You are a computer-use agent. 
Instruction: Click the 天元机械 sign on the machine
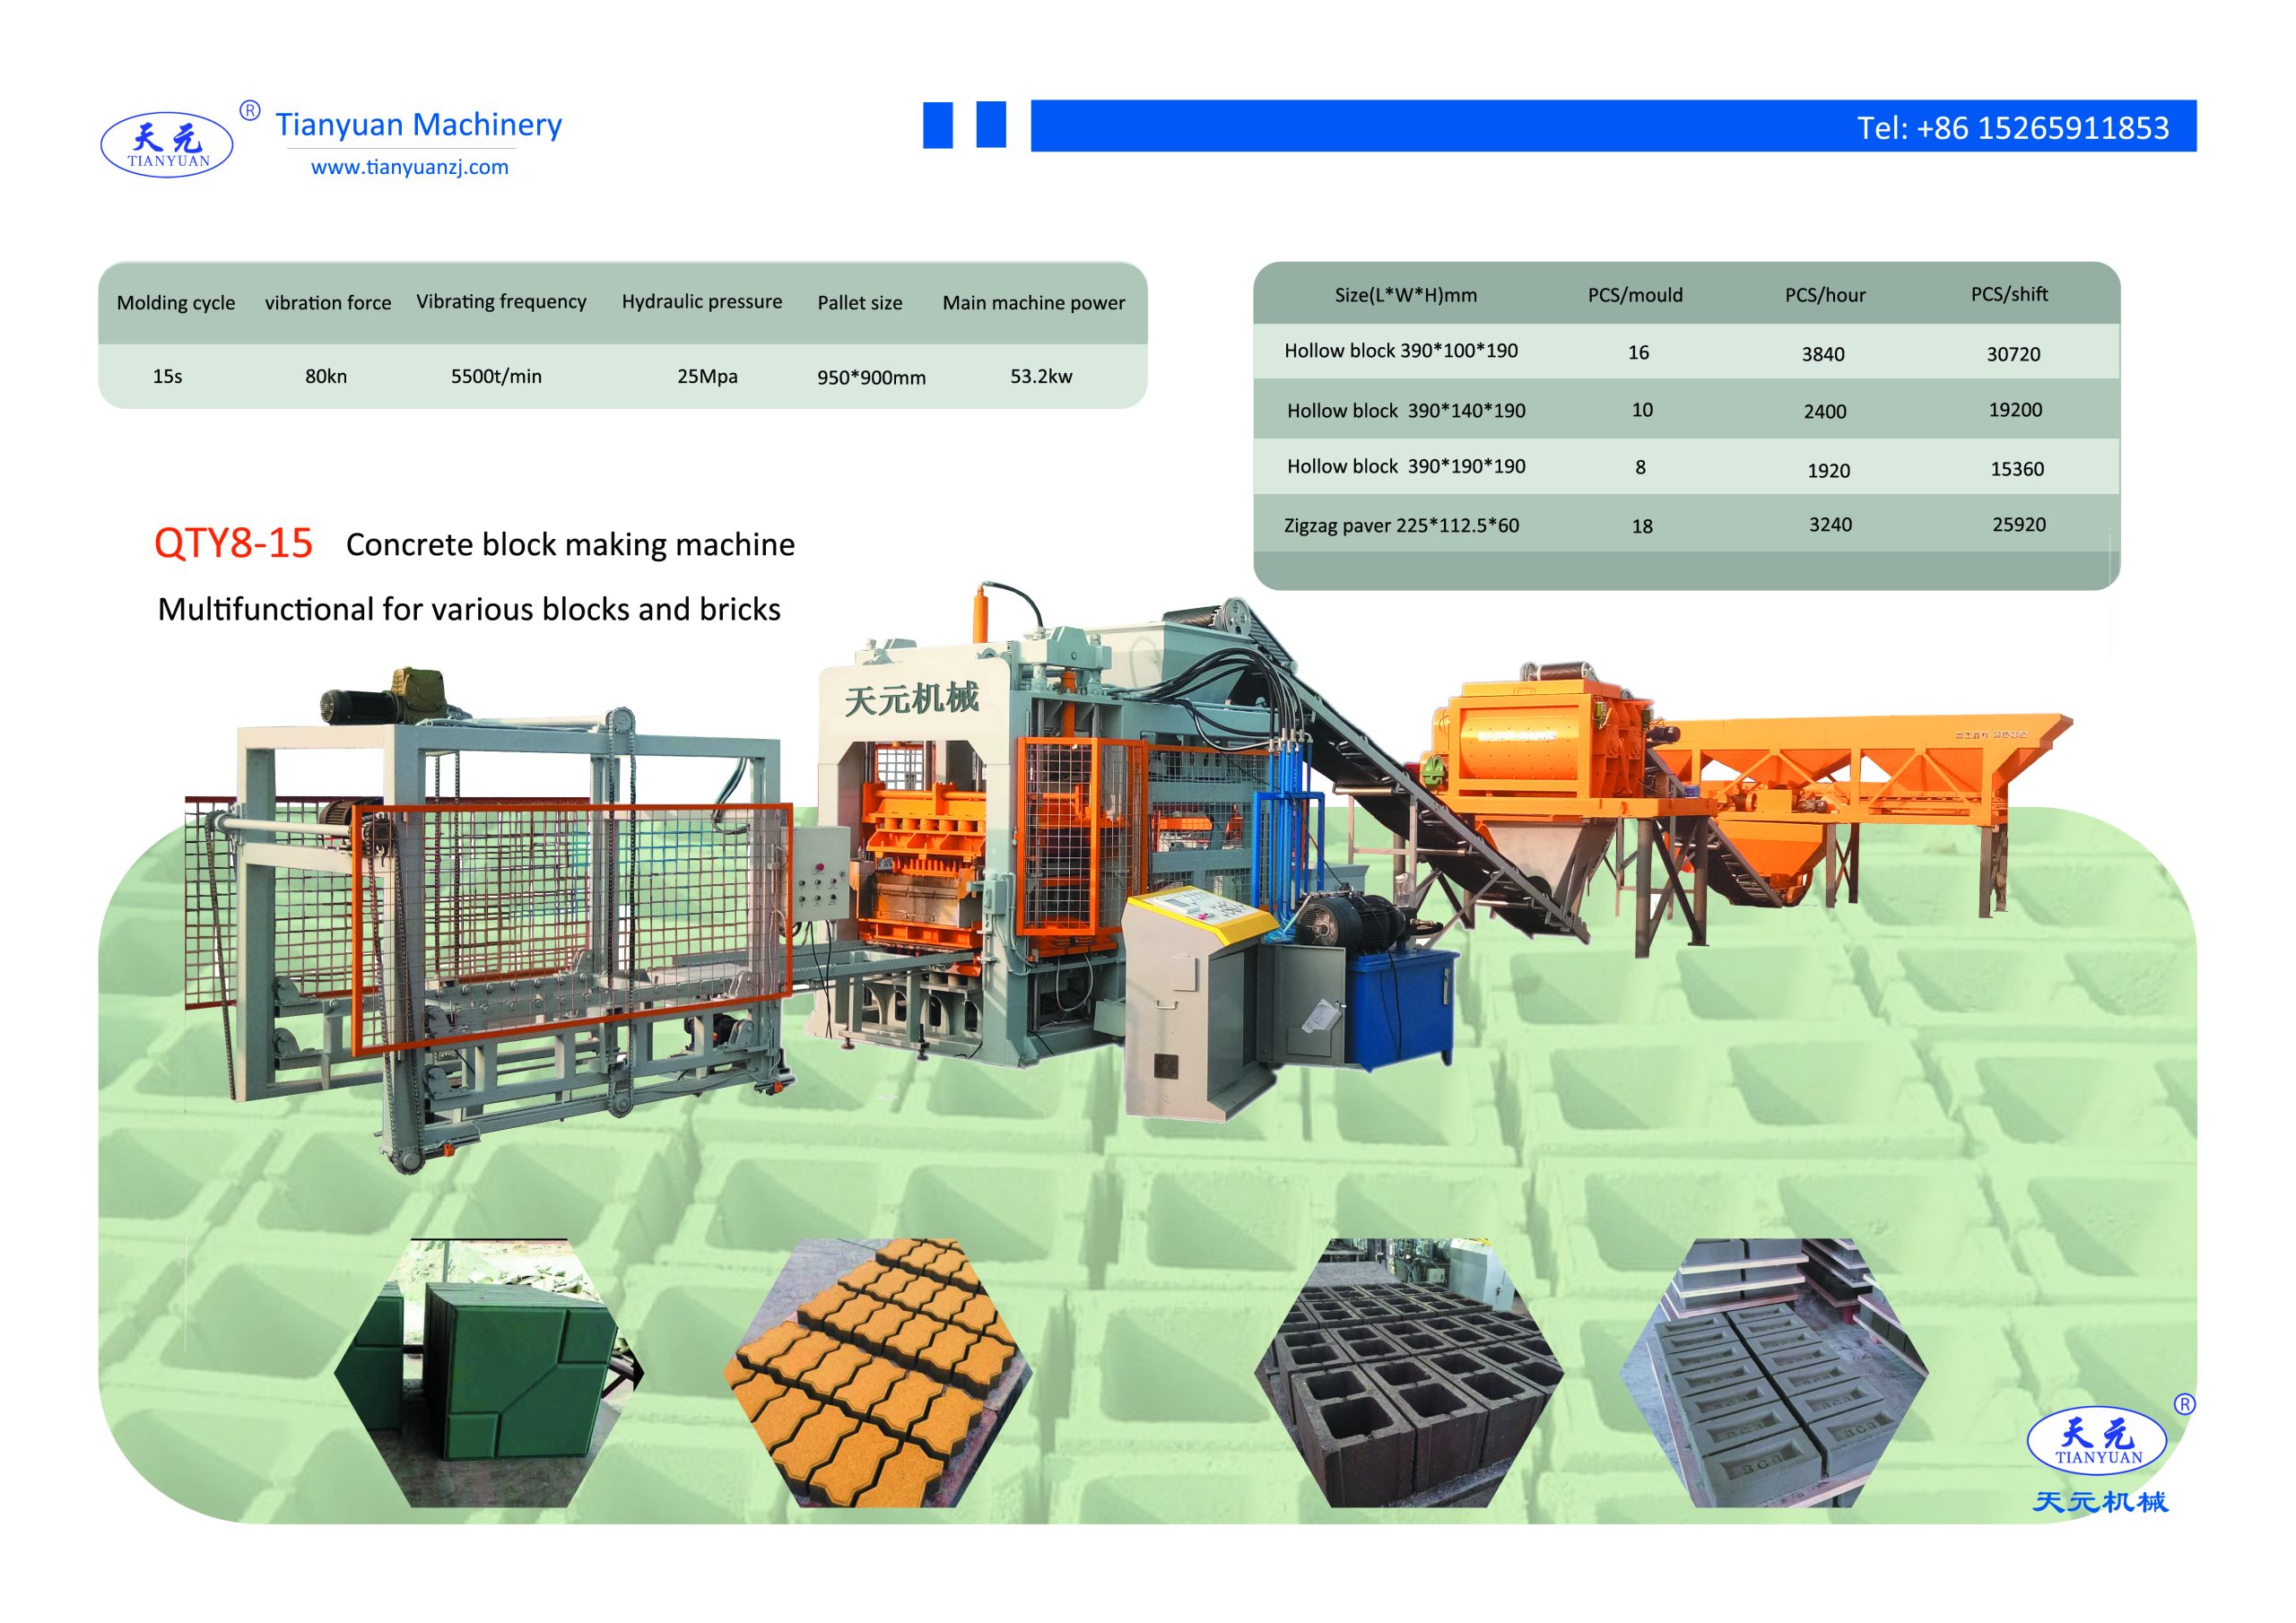click(x=911, y=698)
